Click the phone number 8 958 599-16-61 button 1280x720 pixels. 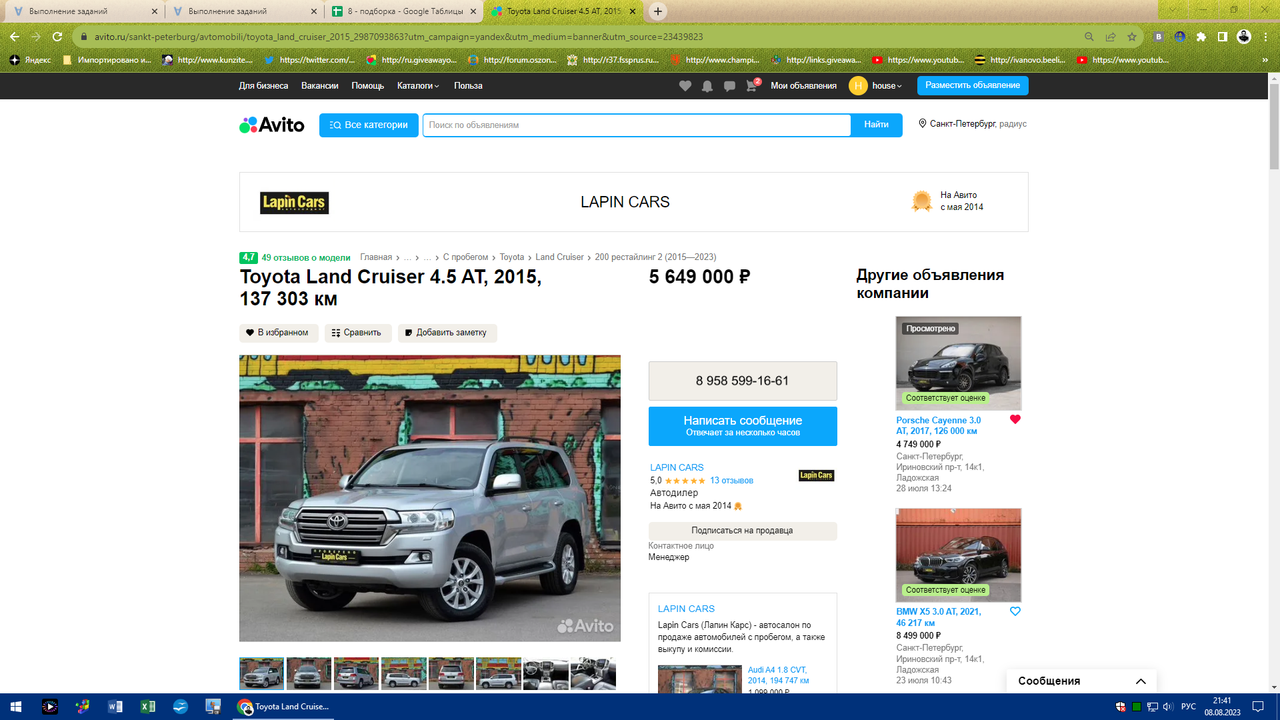(743, 381)
